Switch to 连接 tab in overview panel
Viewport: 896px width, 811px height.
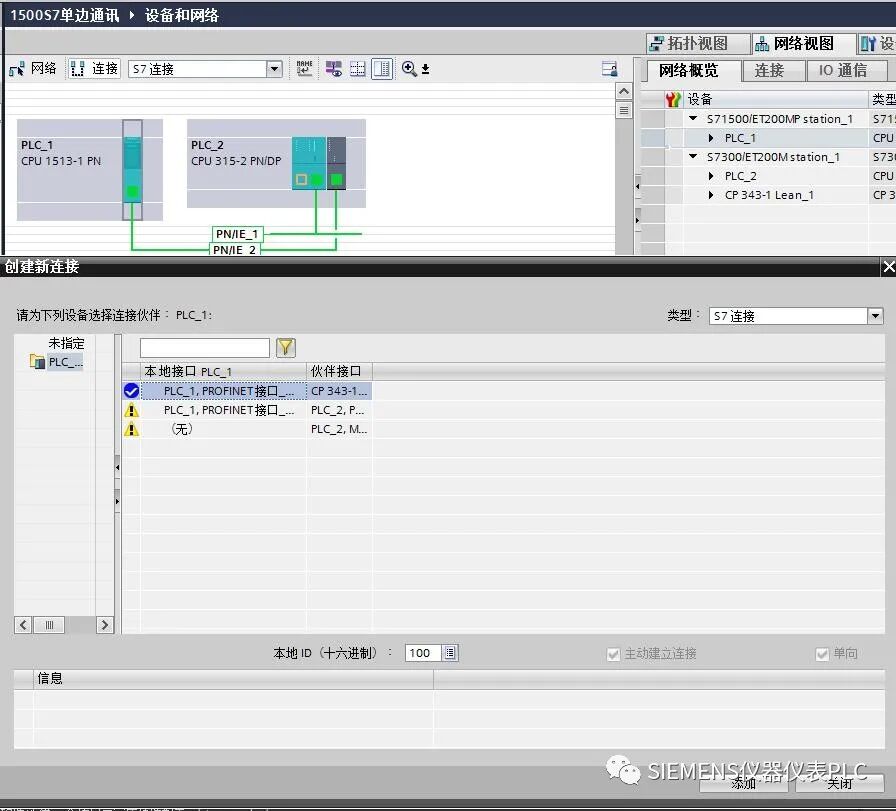773,70
